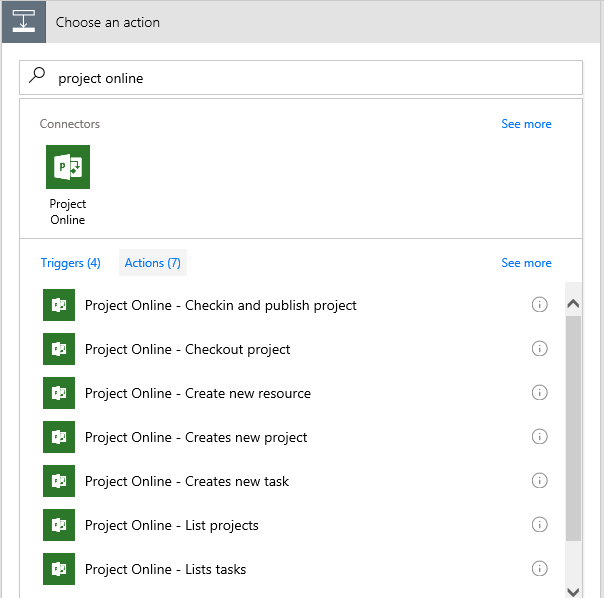Click the Choose an action header icon
Viewport: 604px width, 598px height.
point(24,22)
